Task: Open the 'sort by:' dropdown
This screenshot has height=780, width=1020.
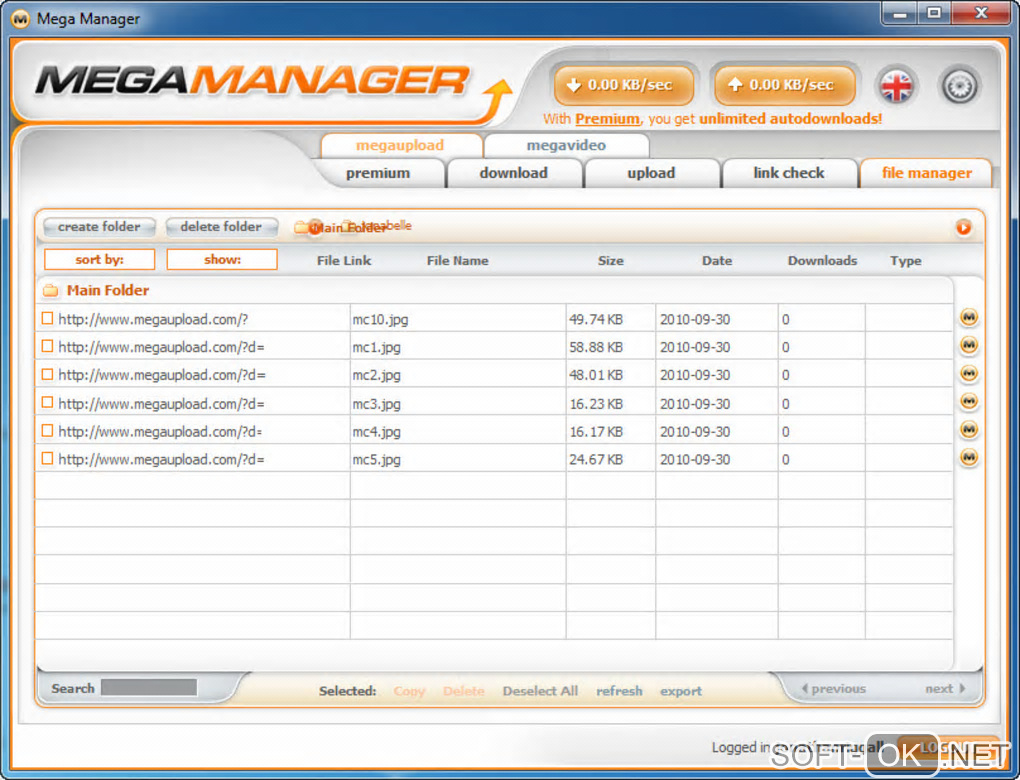Action: [x=100, y=259]
